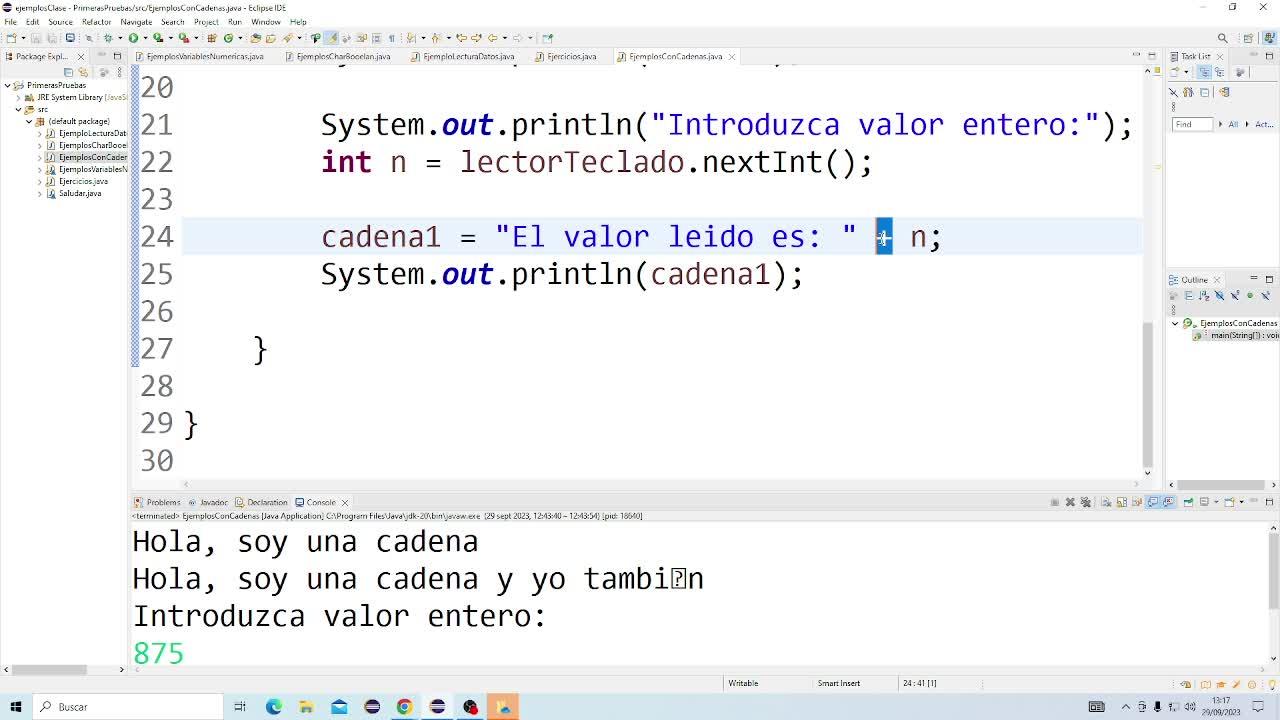The width and height of the screenshot is (1280, 720).
Task: Click the Buscar search box on taskbar
Action: tap(129, 707)
